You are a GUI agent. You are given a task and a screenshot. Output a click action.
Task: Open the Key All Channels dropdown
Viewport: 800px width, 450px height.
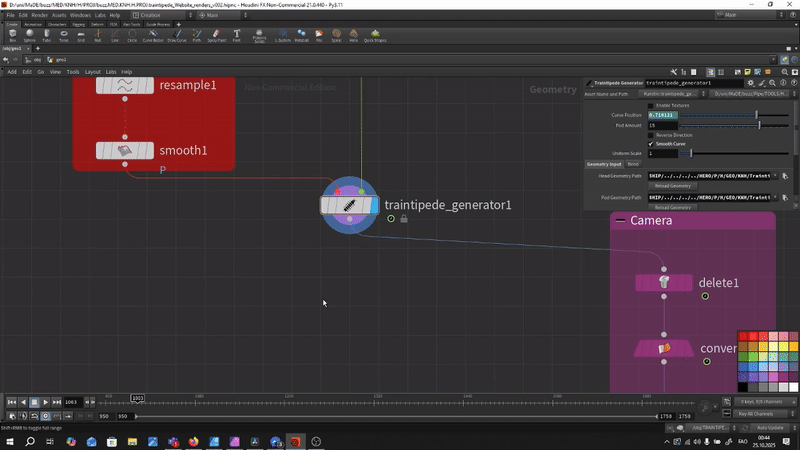click(765, 414)
